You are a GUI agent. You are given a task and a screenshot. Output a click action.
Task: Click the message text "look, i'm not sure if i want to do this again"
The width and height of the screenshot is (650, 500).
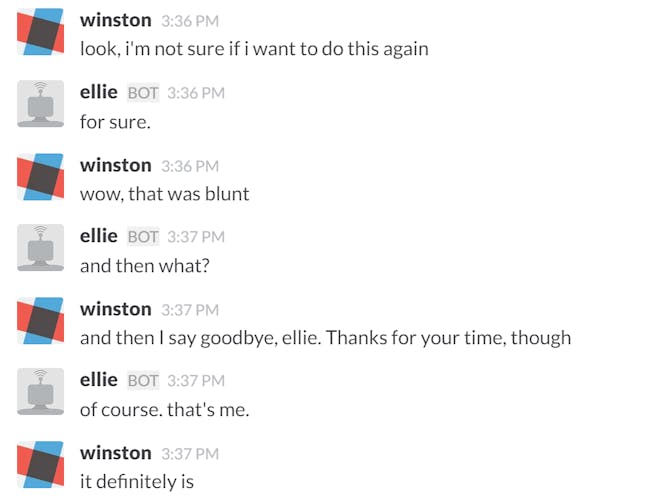254,49
